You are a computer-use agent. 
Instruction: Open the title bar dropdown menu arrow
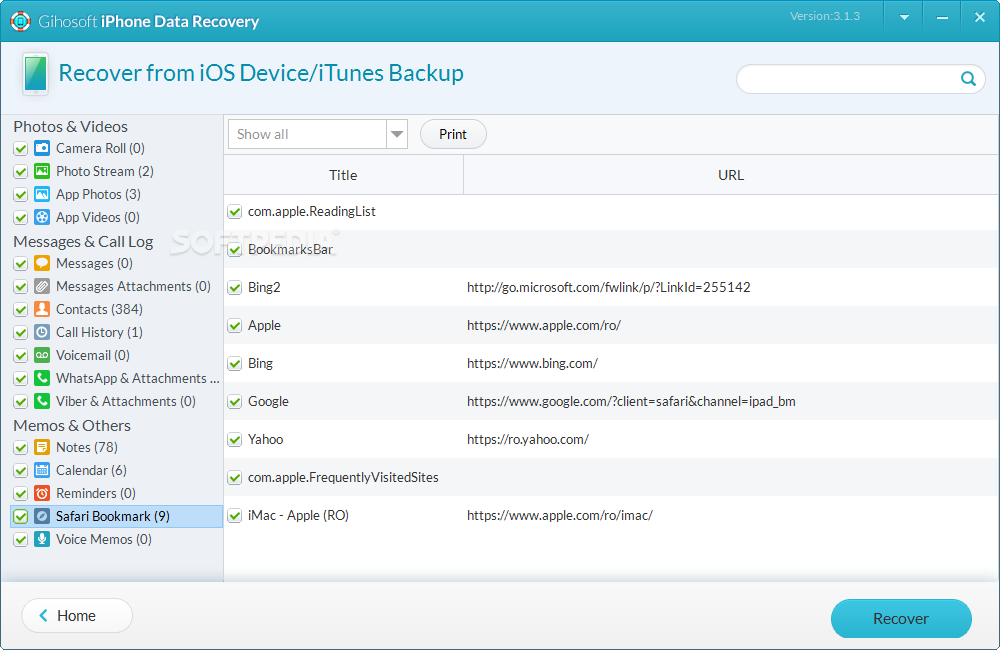[904, 18]
